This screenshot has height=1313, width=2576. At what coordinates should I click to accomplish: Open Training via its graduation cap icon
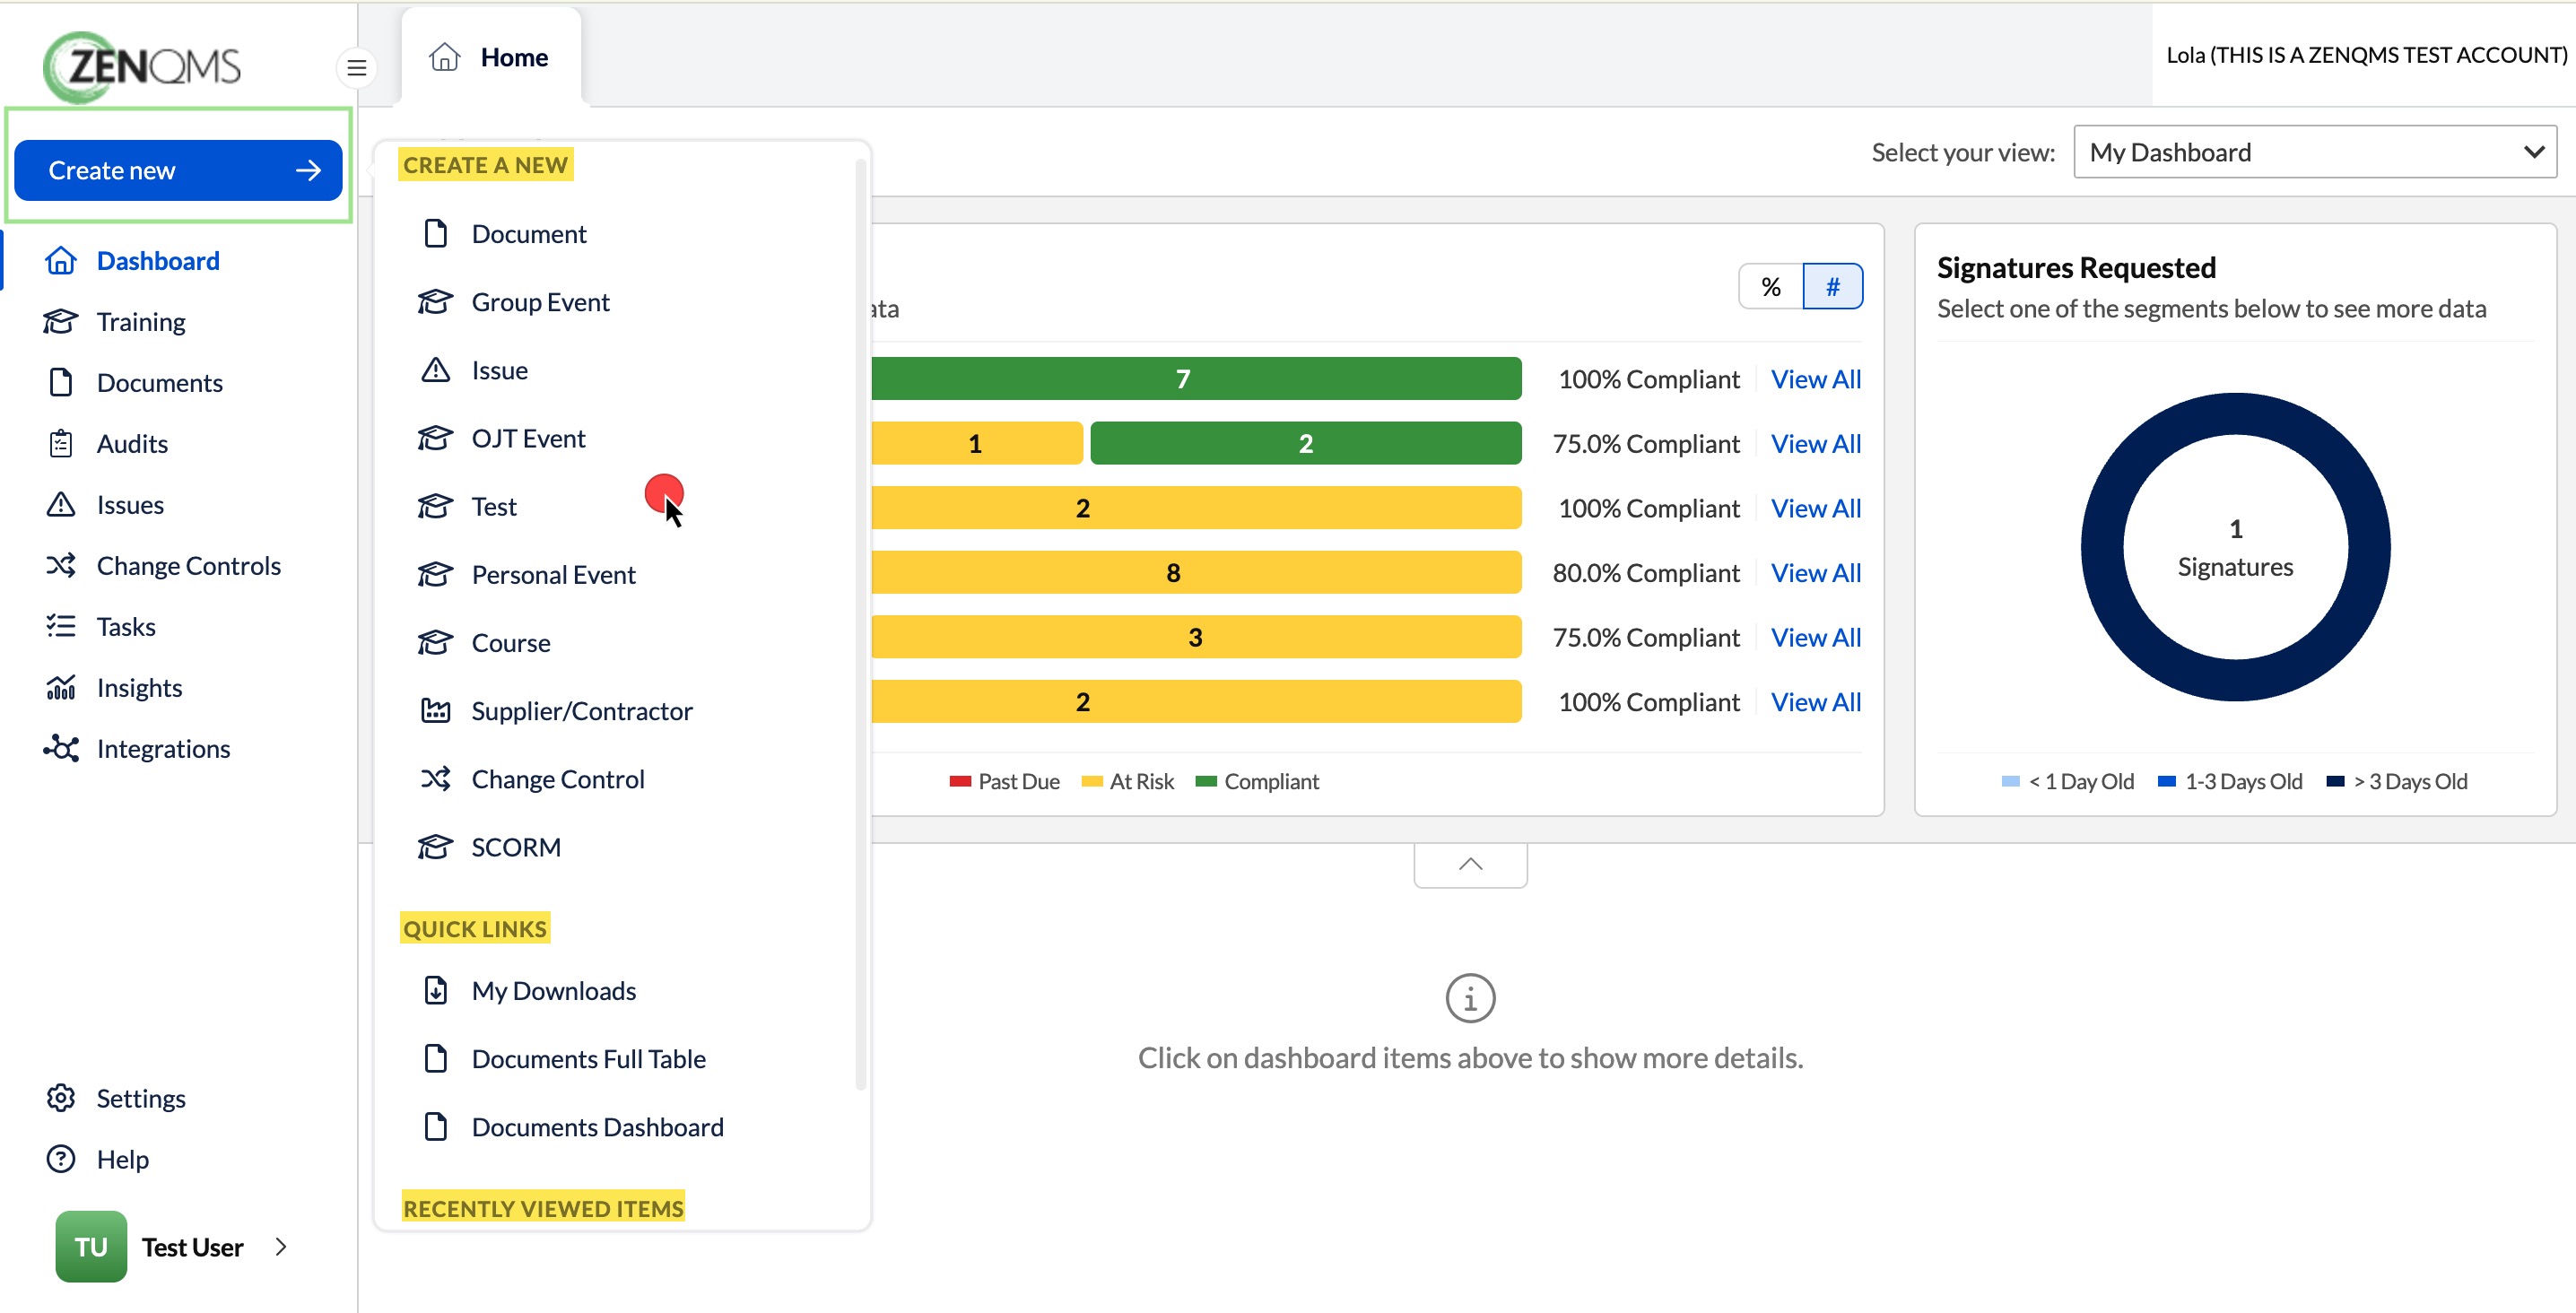pos(60,321)
